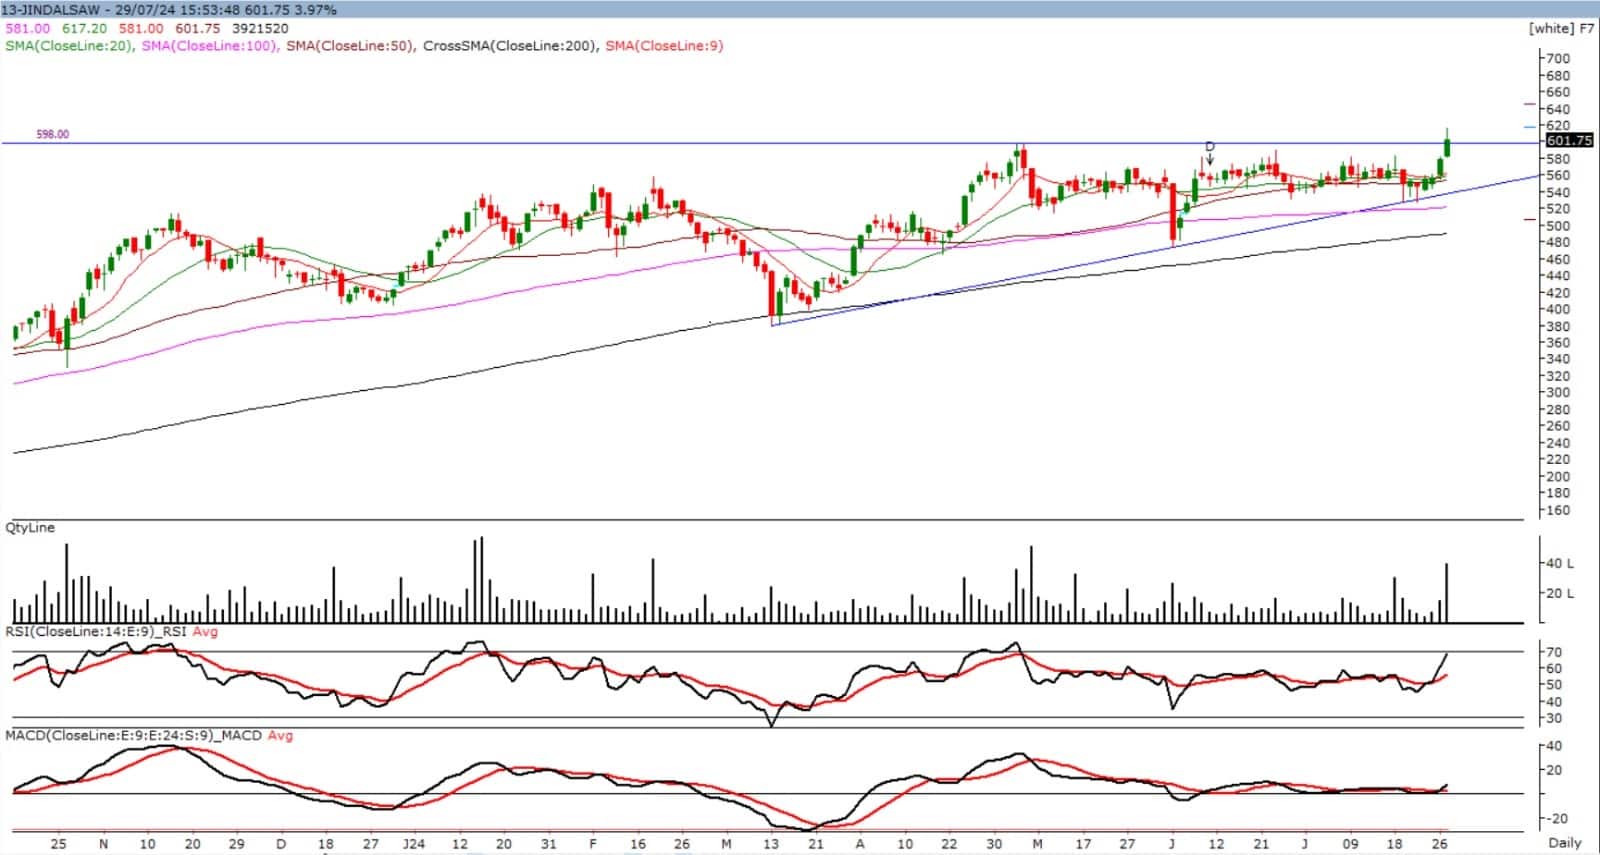1600x855 pixels.
Task: Click the 601.75 current price tag
Action: pyautogui.click(x=1568, y=141)
